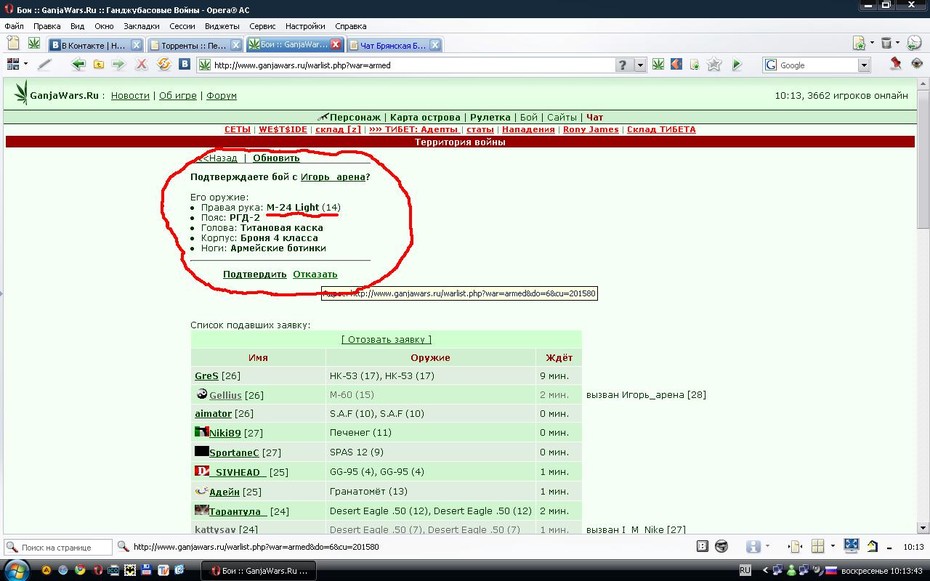Click the Обновить link
Screen dimensions: 930x581
point(276,158)
